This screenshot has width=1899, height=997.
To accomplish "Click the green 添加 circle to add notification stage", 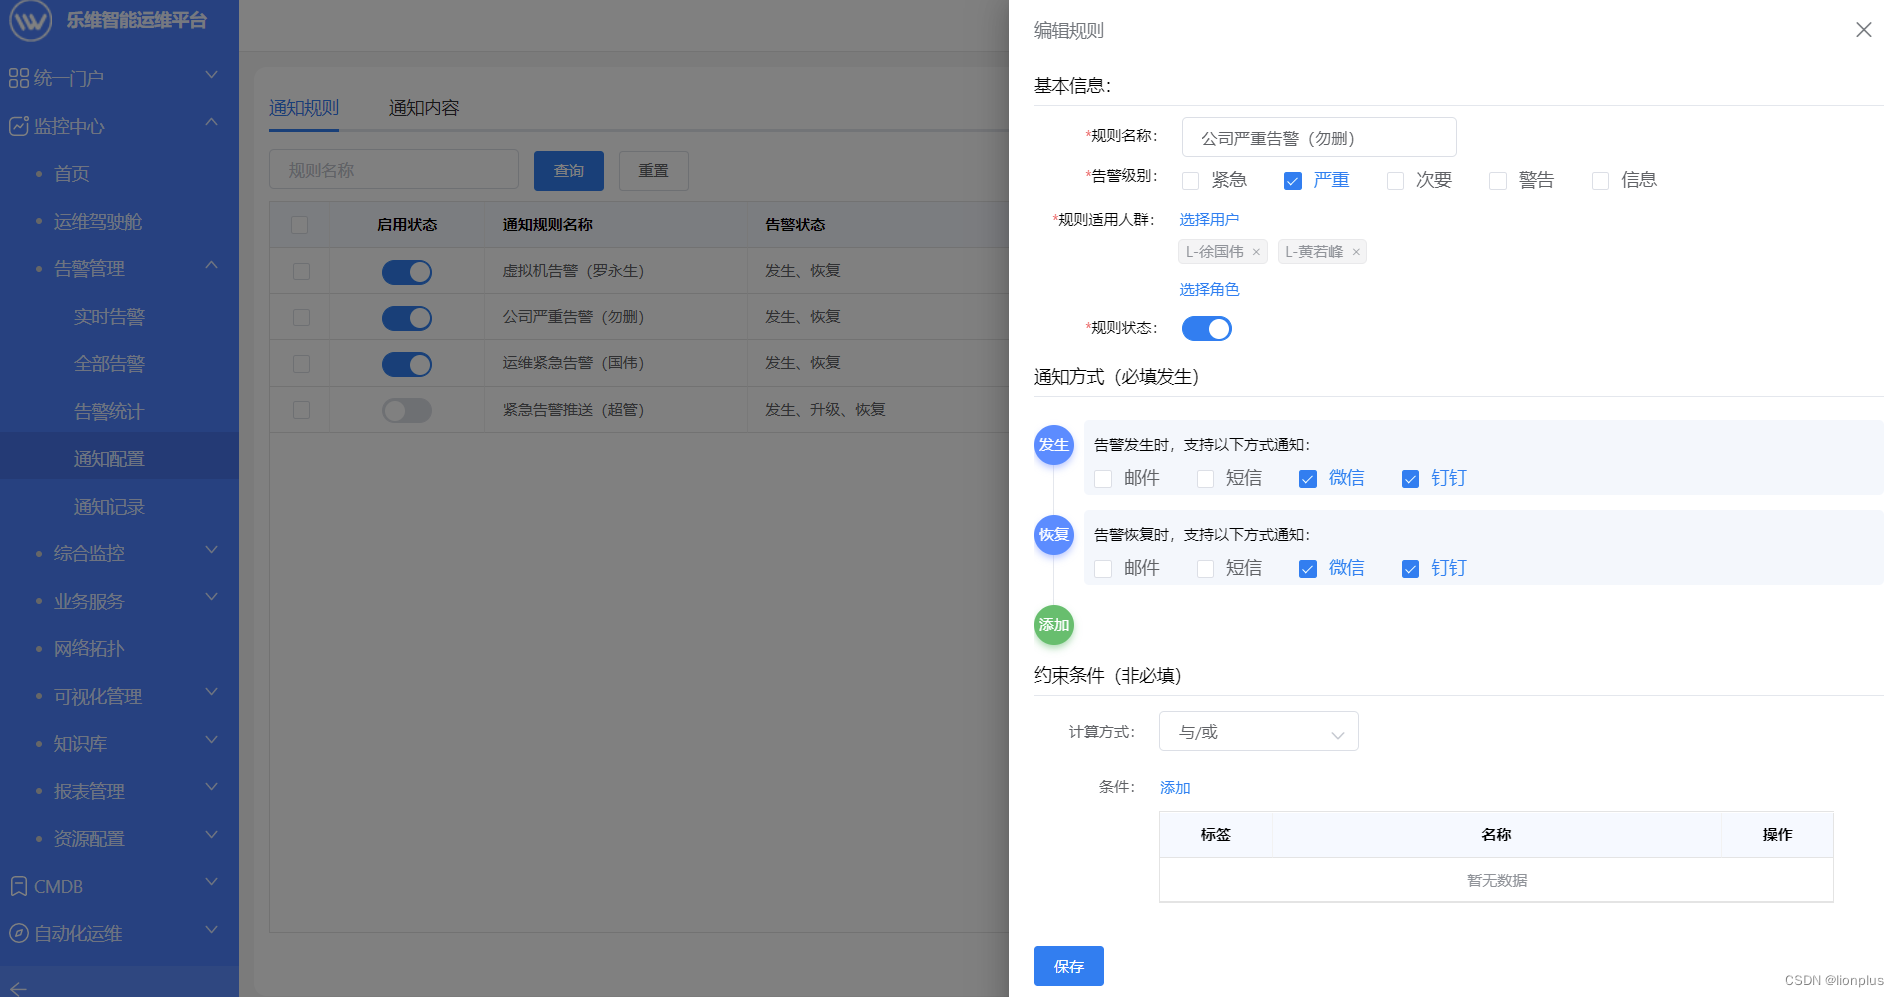I will 1053,625.
